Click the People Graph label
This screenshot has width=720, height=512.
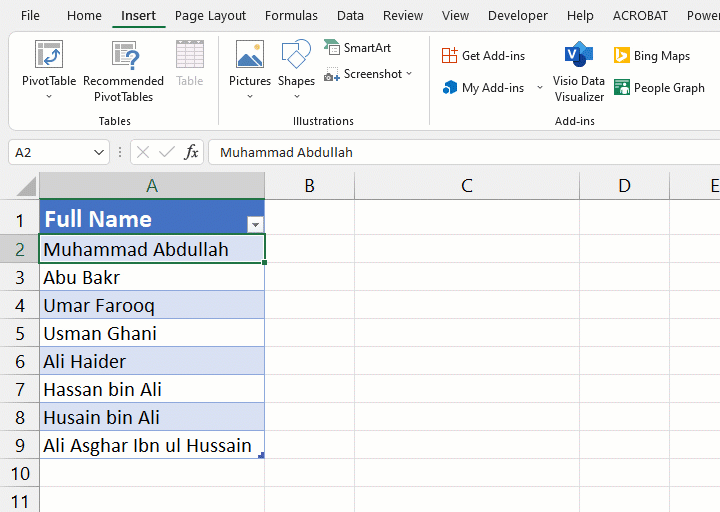tap(669, 88)
